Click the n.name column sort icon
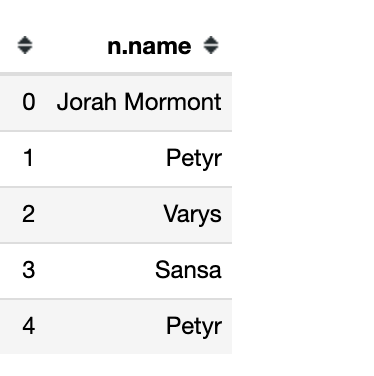 211,45
